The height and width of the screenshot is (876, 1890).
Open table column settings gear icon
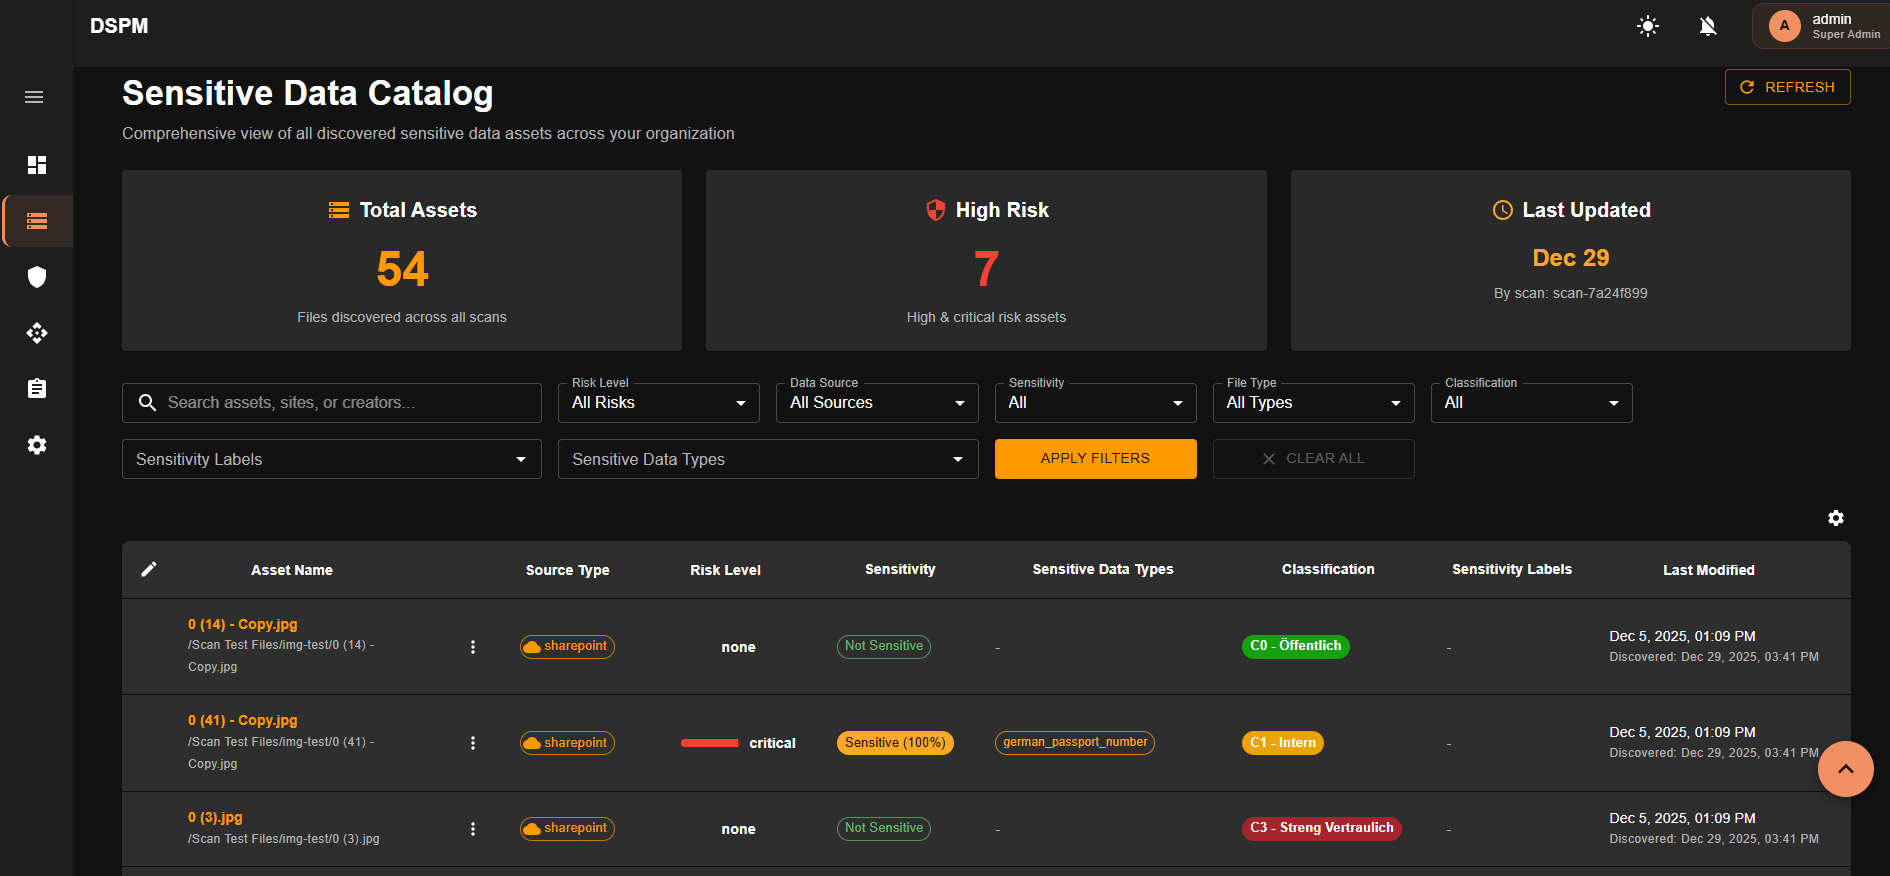1835,518
